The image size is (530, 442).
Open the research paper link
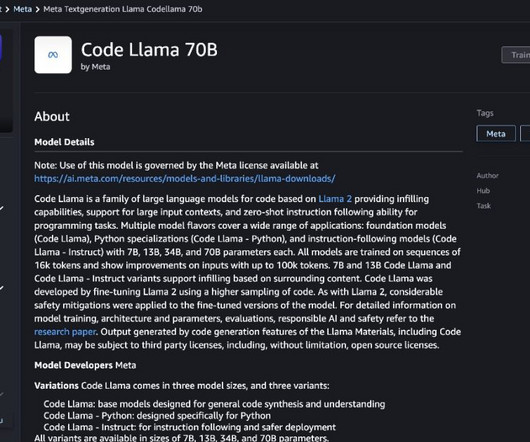65,332
